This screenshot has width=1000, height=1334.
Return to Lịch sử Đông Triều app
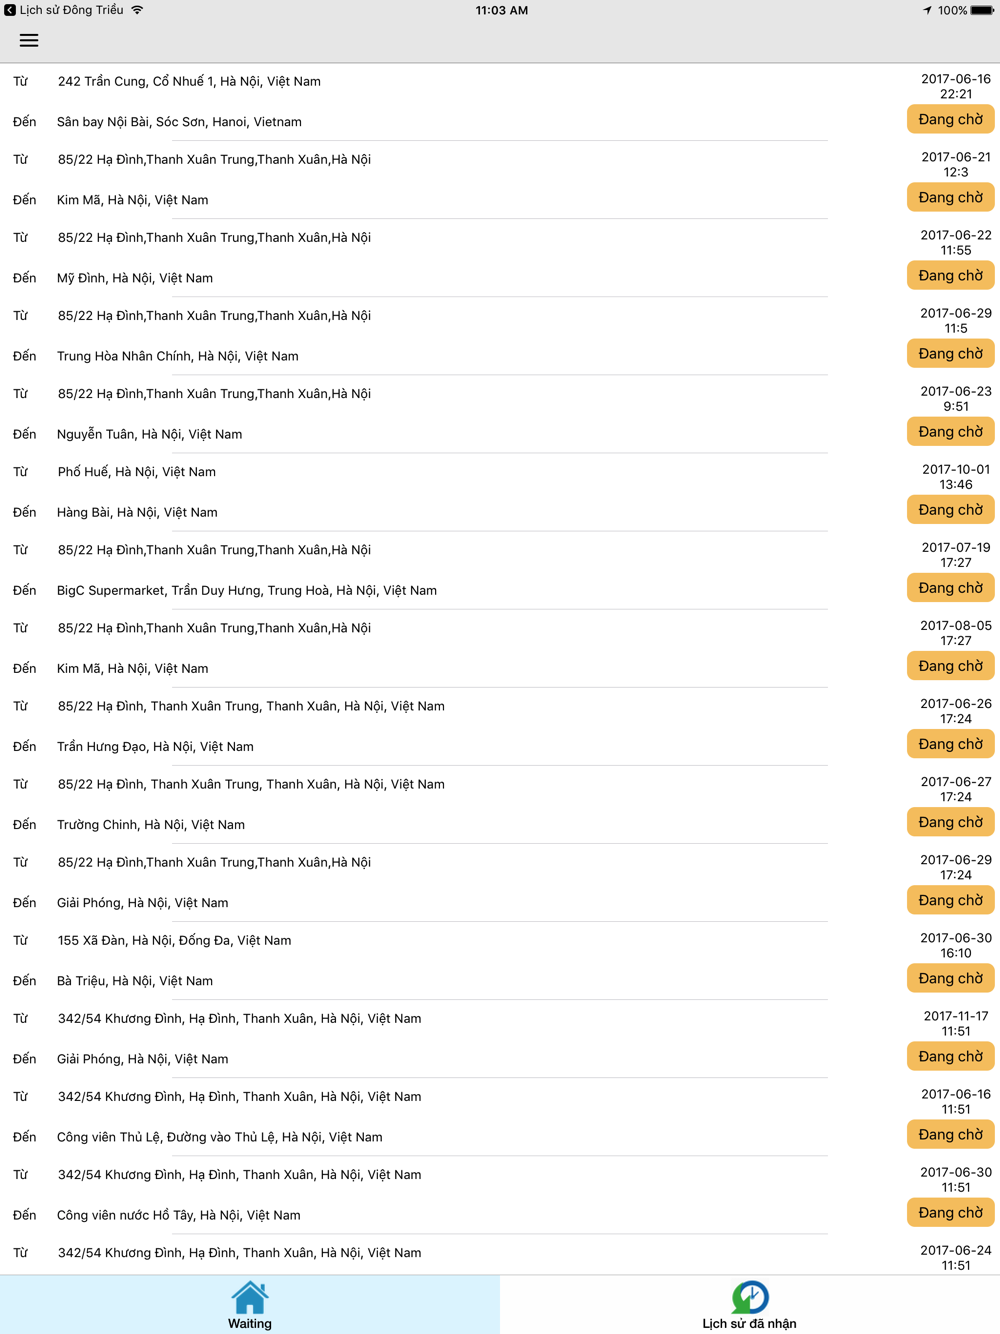tap(64, 10)
